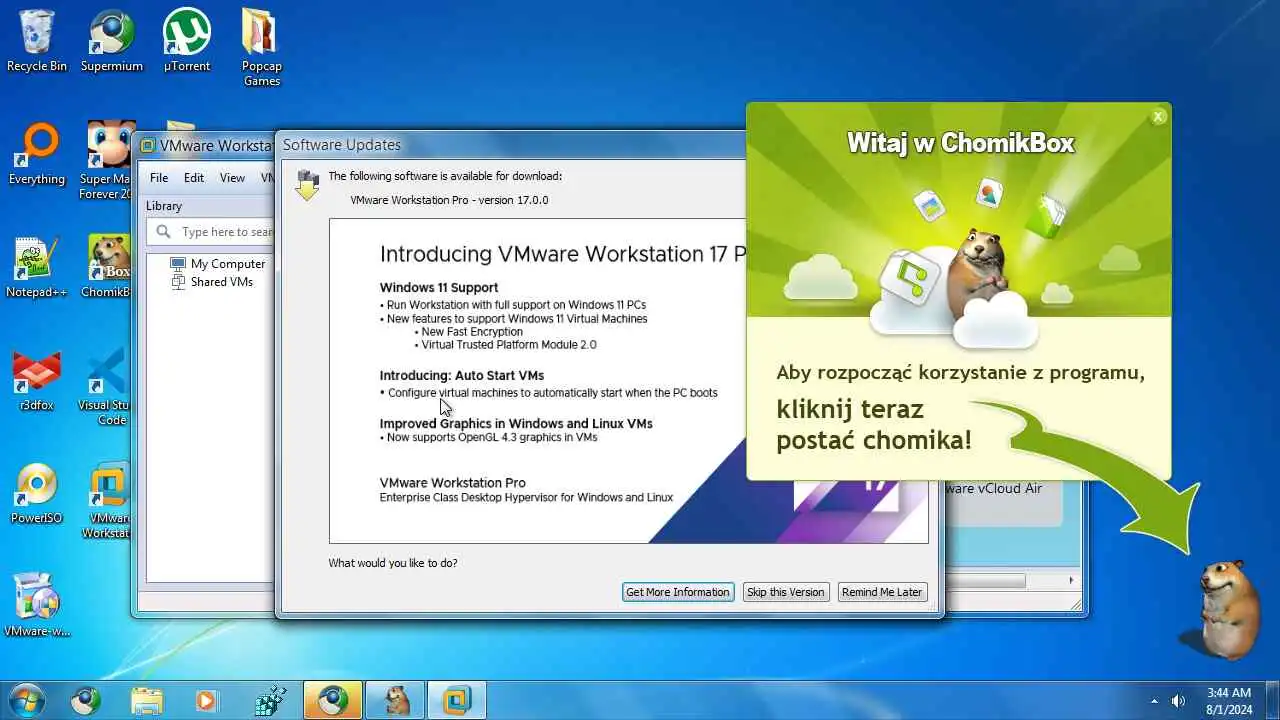Open Supermium from the taskbar
The height and width of the screenshot is (720, 1280).
[x=87, y=700]
